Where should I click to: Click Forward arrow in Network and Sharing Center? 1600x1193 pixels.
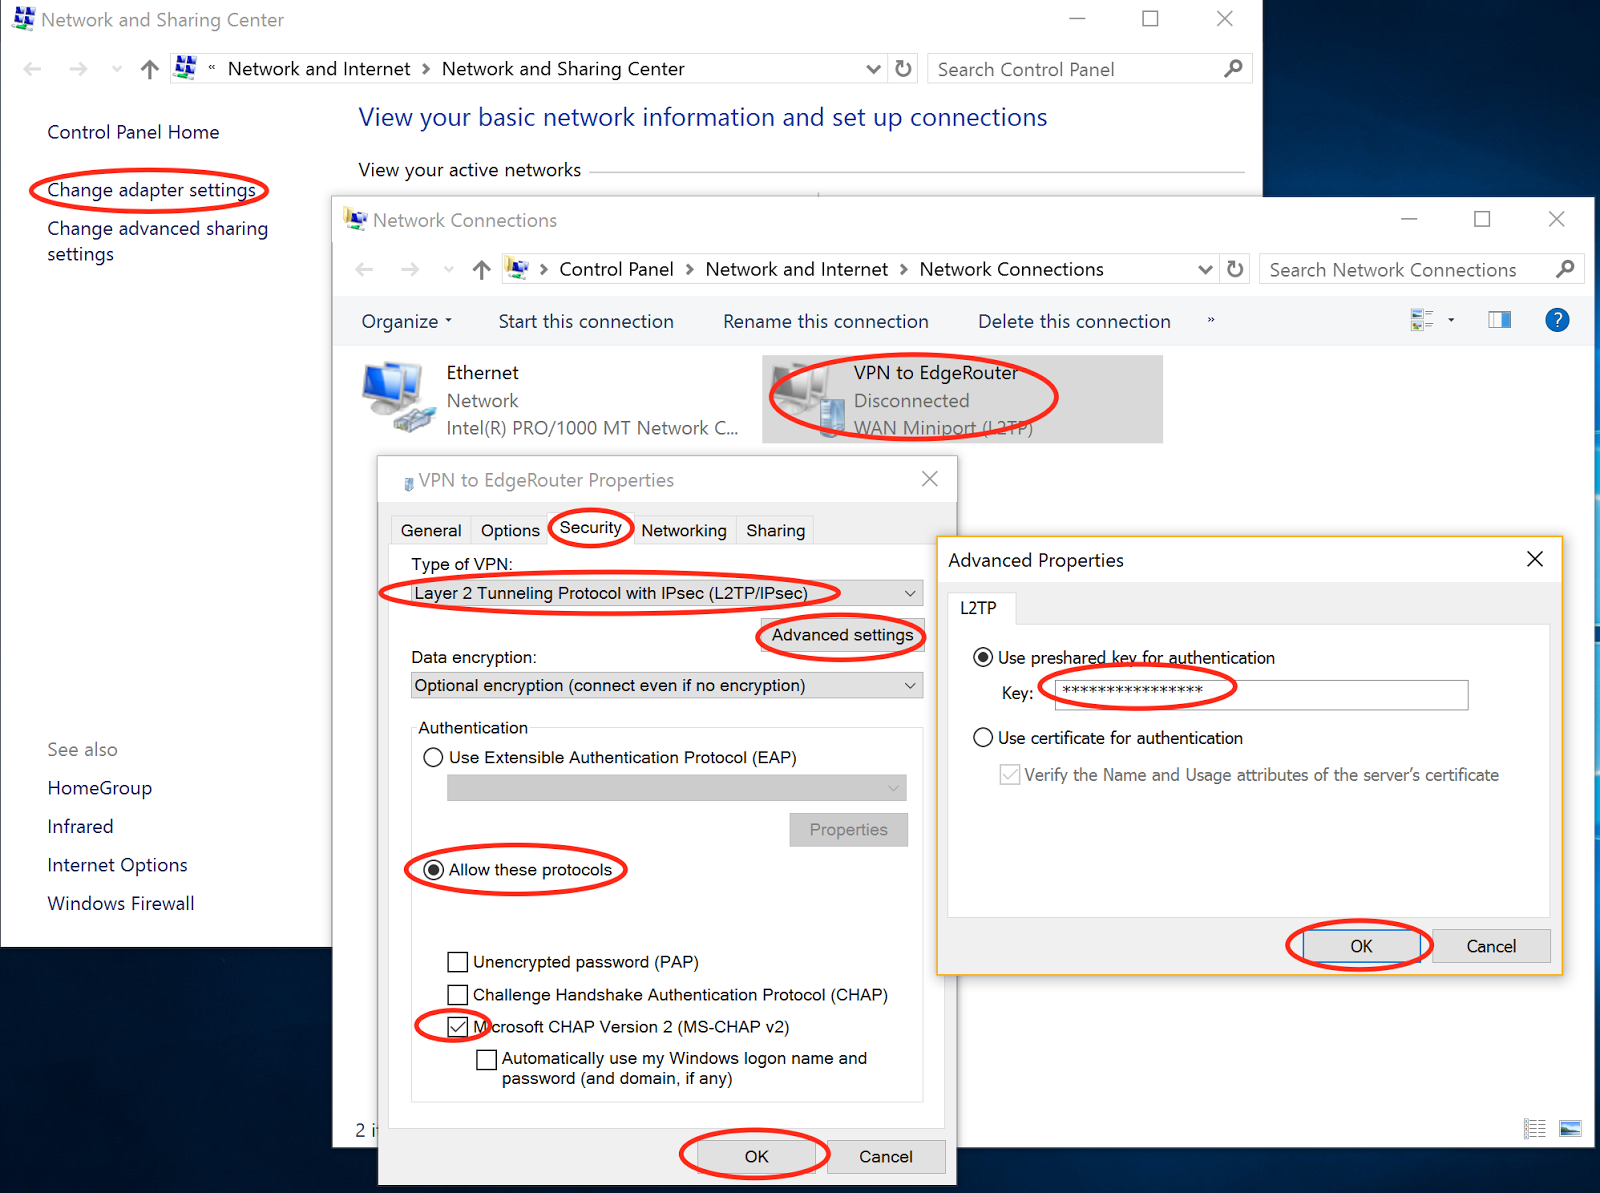78,69
